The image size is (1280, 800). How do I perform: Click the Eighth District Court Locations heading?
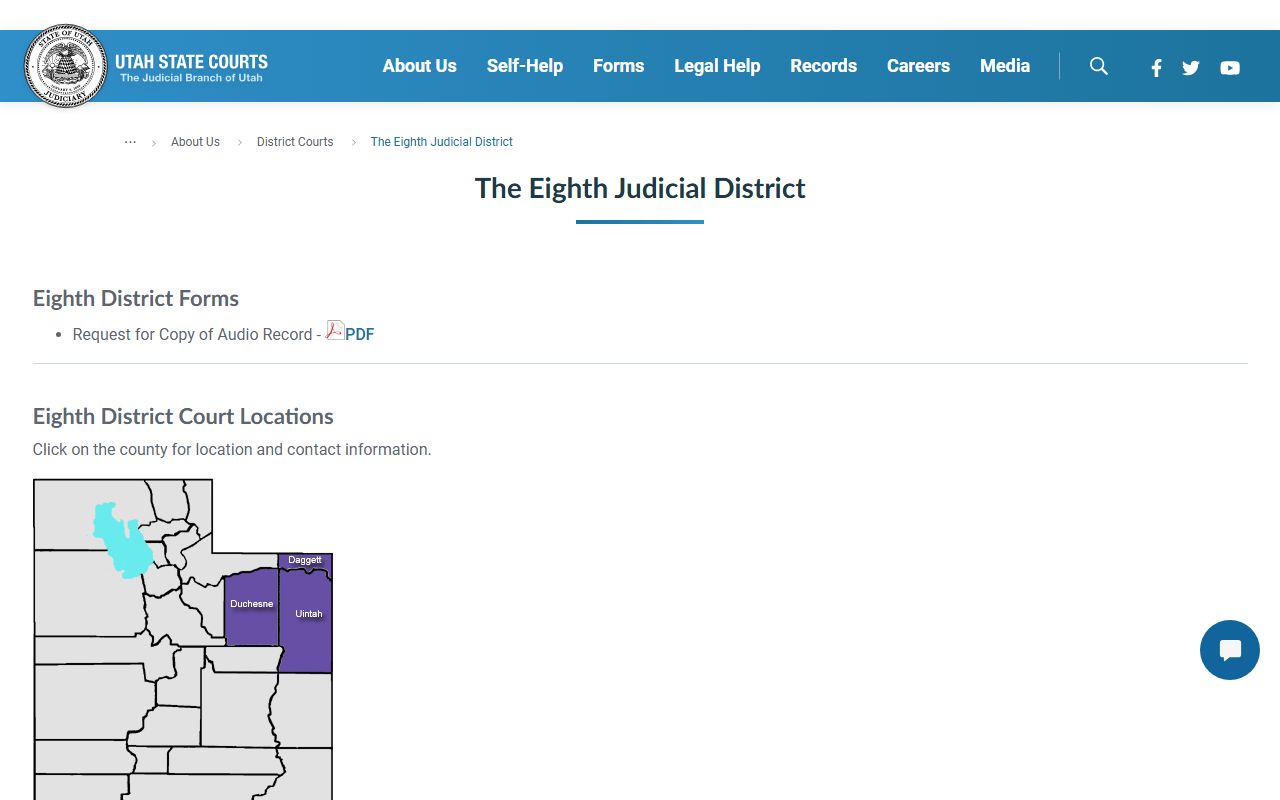[183, 416]
